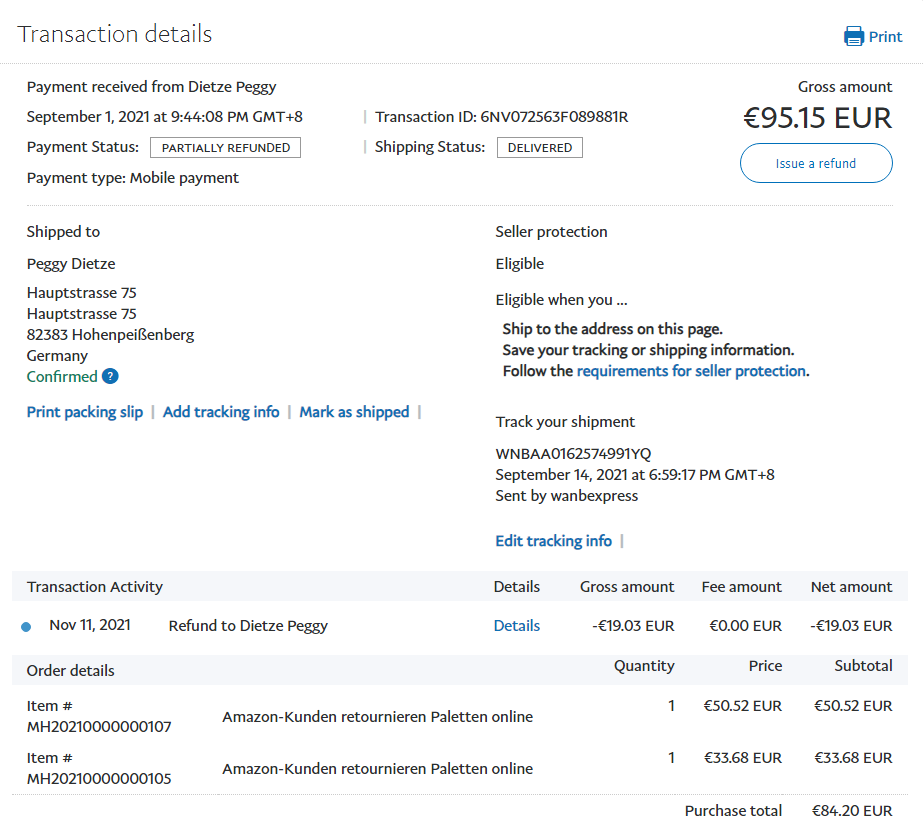
Task: Click the Transaction ID 6NV072563F089881R
Action: (x=554, y=117)
